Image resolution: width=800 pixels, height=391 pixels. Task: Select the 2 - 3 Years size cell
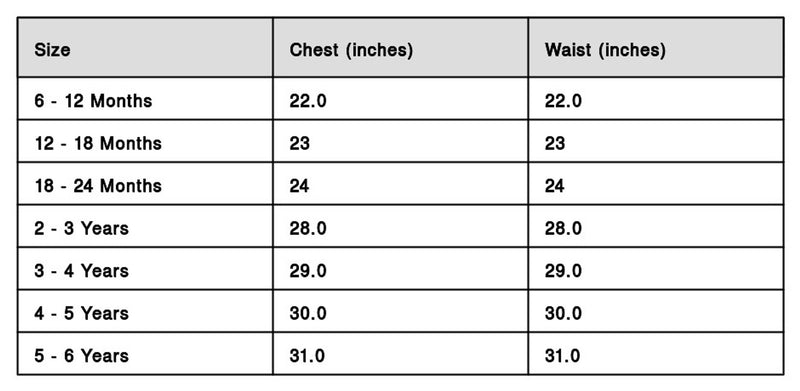[x=145, y=226]
